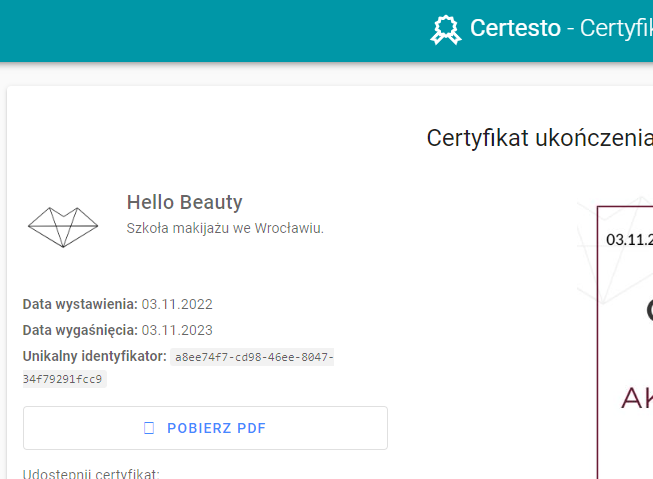653x479 pixels.
Task: Click the Hello Beauty diamond lips logo
Action: (63, 227)
